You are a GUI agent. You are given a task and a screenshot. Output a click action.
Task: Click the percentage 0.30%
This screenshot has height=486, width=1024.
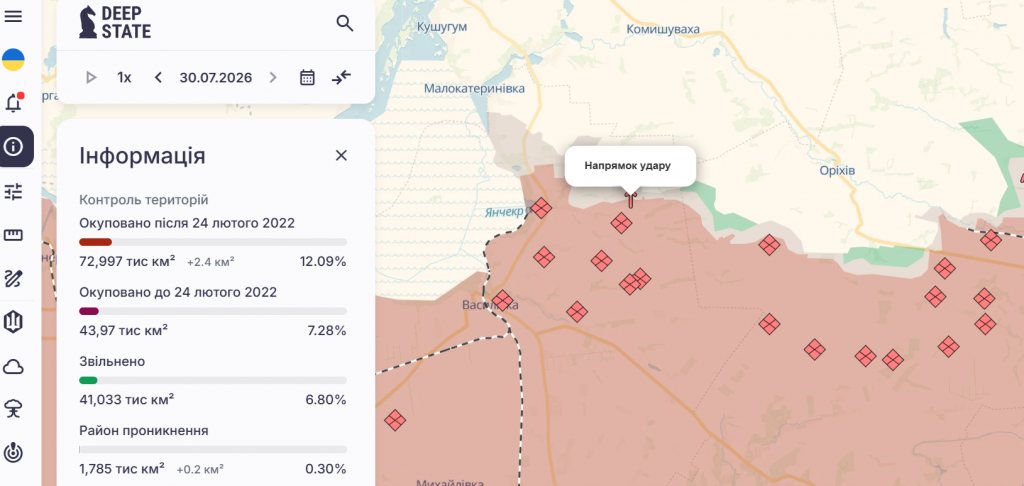(326, 469)
